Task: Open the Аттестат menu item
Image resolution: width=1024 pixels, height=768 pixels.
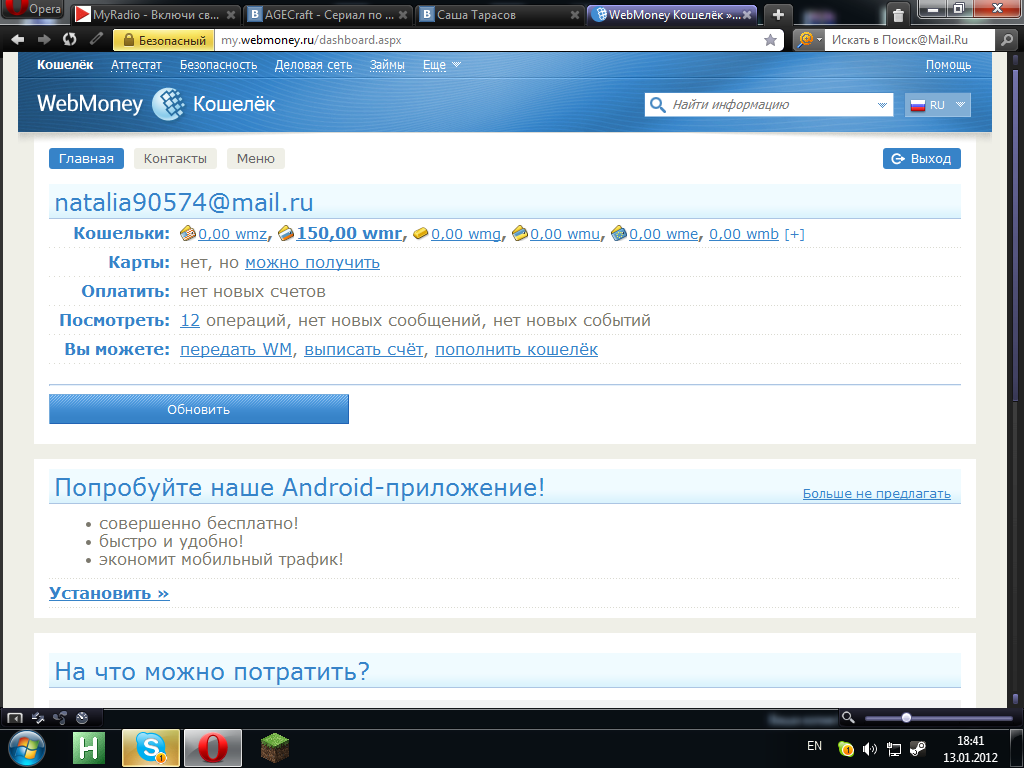Action: point(136,65)
